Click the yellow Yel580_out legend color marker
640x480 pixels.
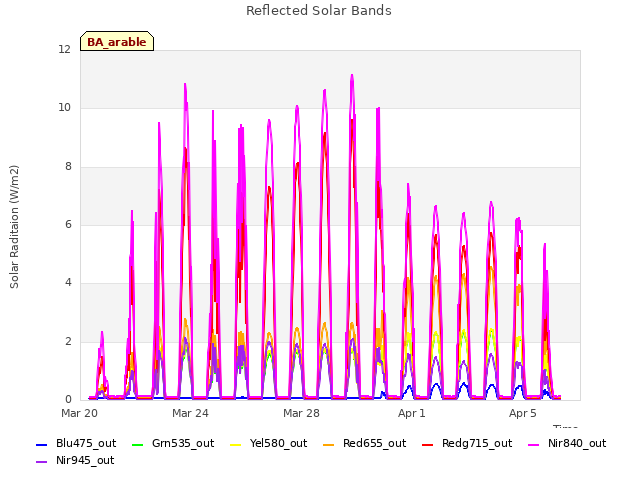coord(236,444)
